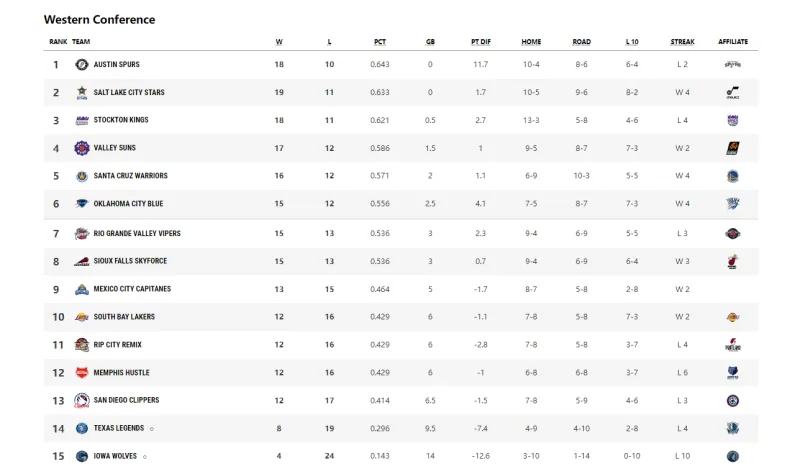Click Portland Trail Blazers affiliate logo
Screen dimensions: 800x471
(x=733, y=344)
